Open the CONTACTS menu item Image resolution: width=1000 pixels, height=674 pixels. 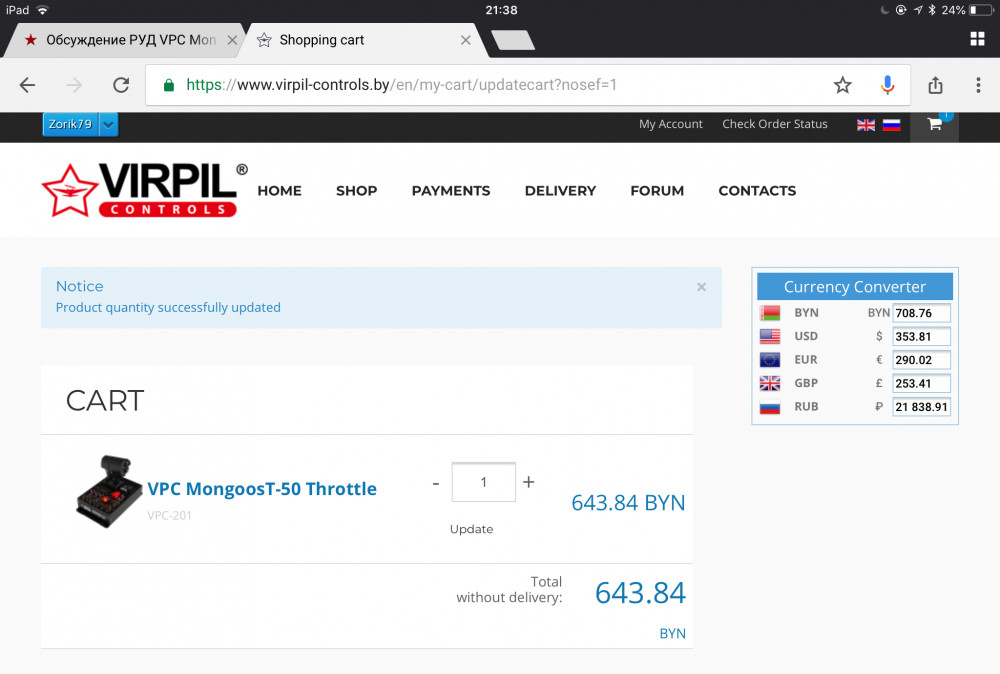click(757, 191)
